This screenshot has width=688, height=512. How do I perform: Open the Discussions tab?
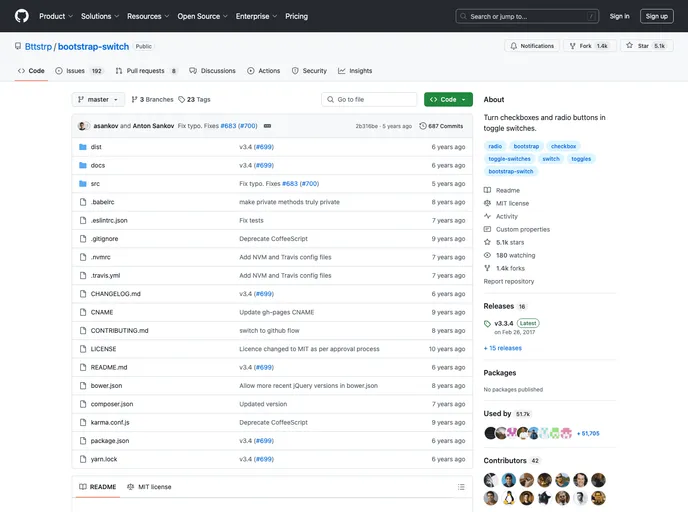click(212, 71)
